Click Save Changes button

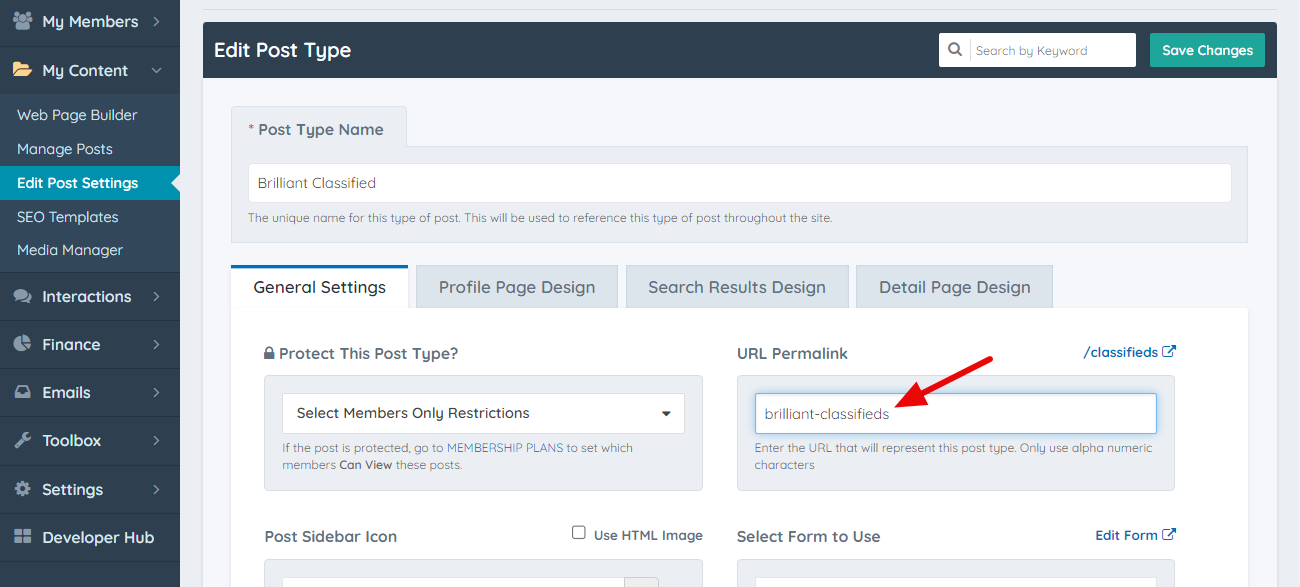click(x=1207, y=50)
